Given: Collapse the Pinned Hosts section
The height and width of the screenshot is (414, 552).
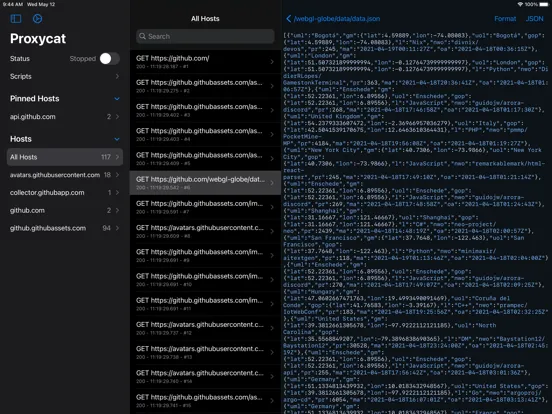Looking at the screenshot, I should 117,99.
